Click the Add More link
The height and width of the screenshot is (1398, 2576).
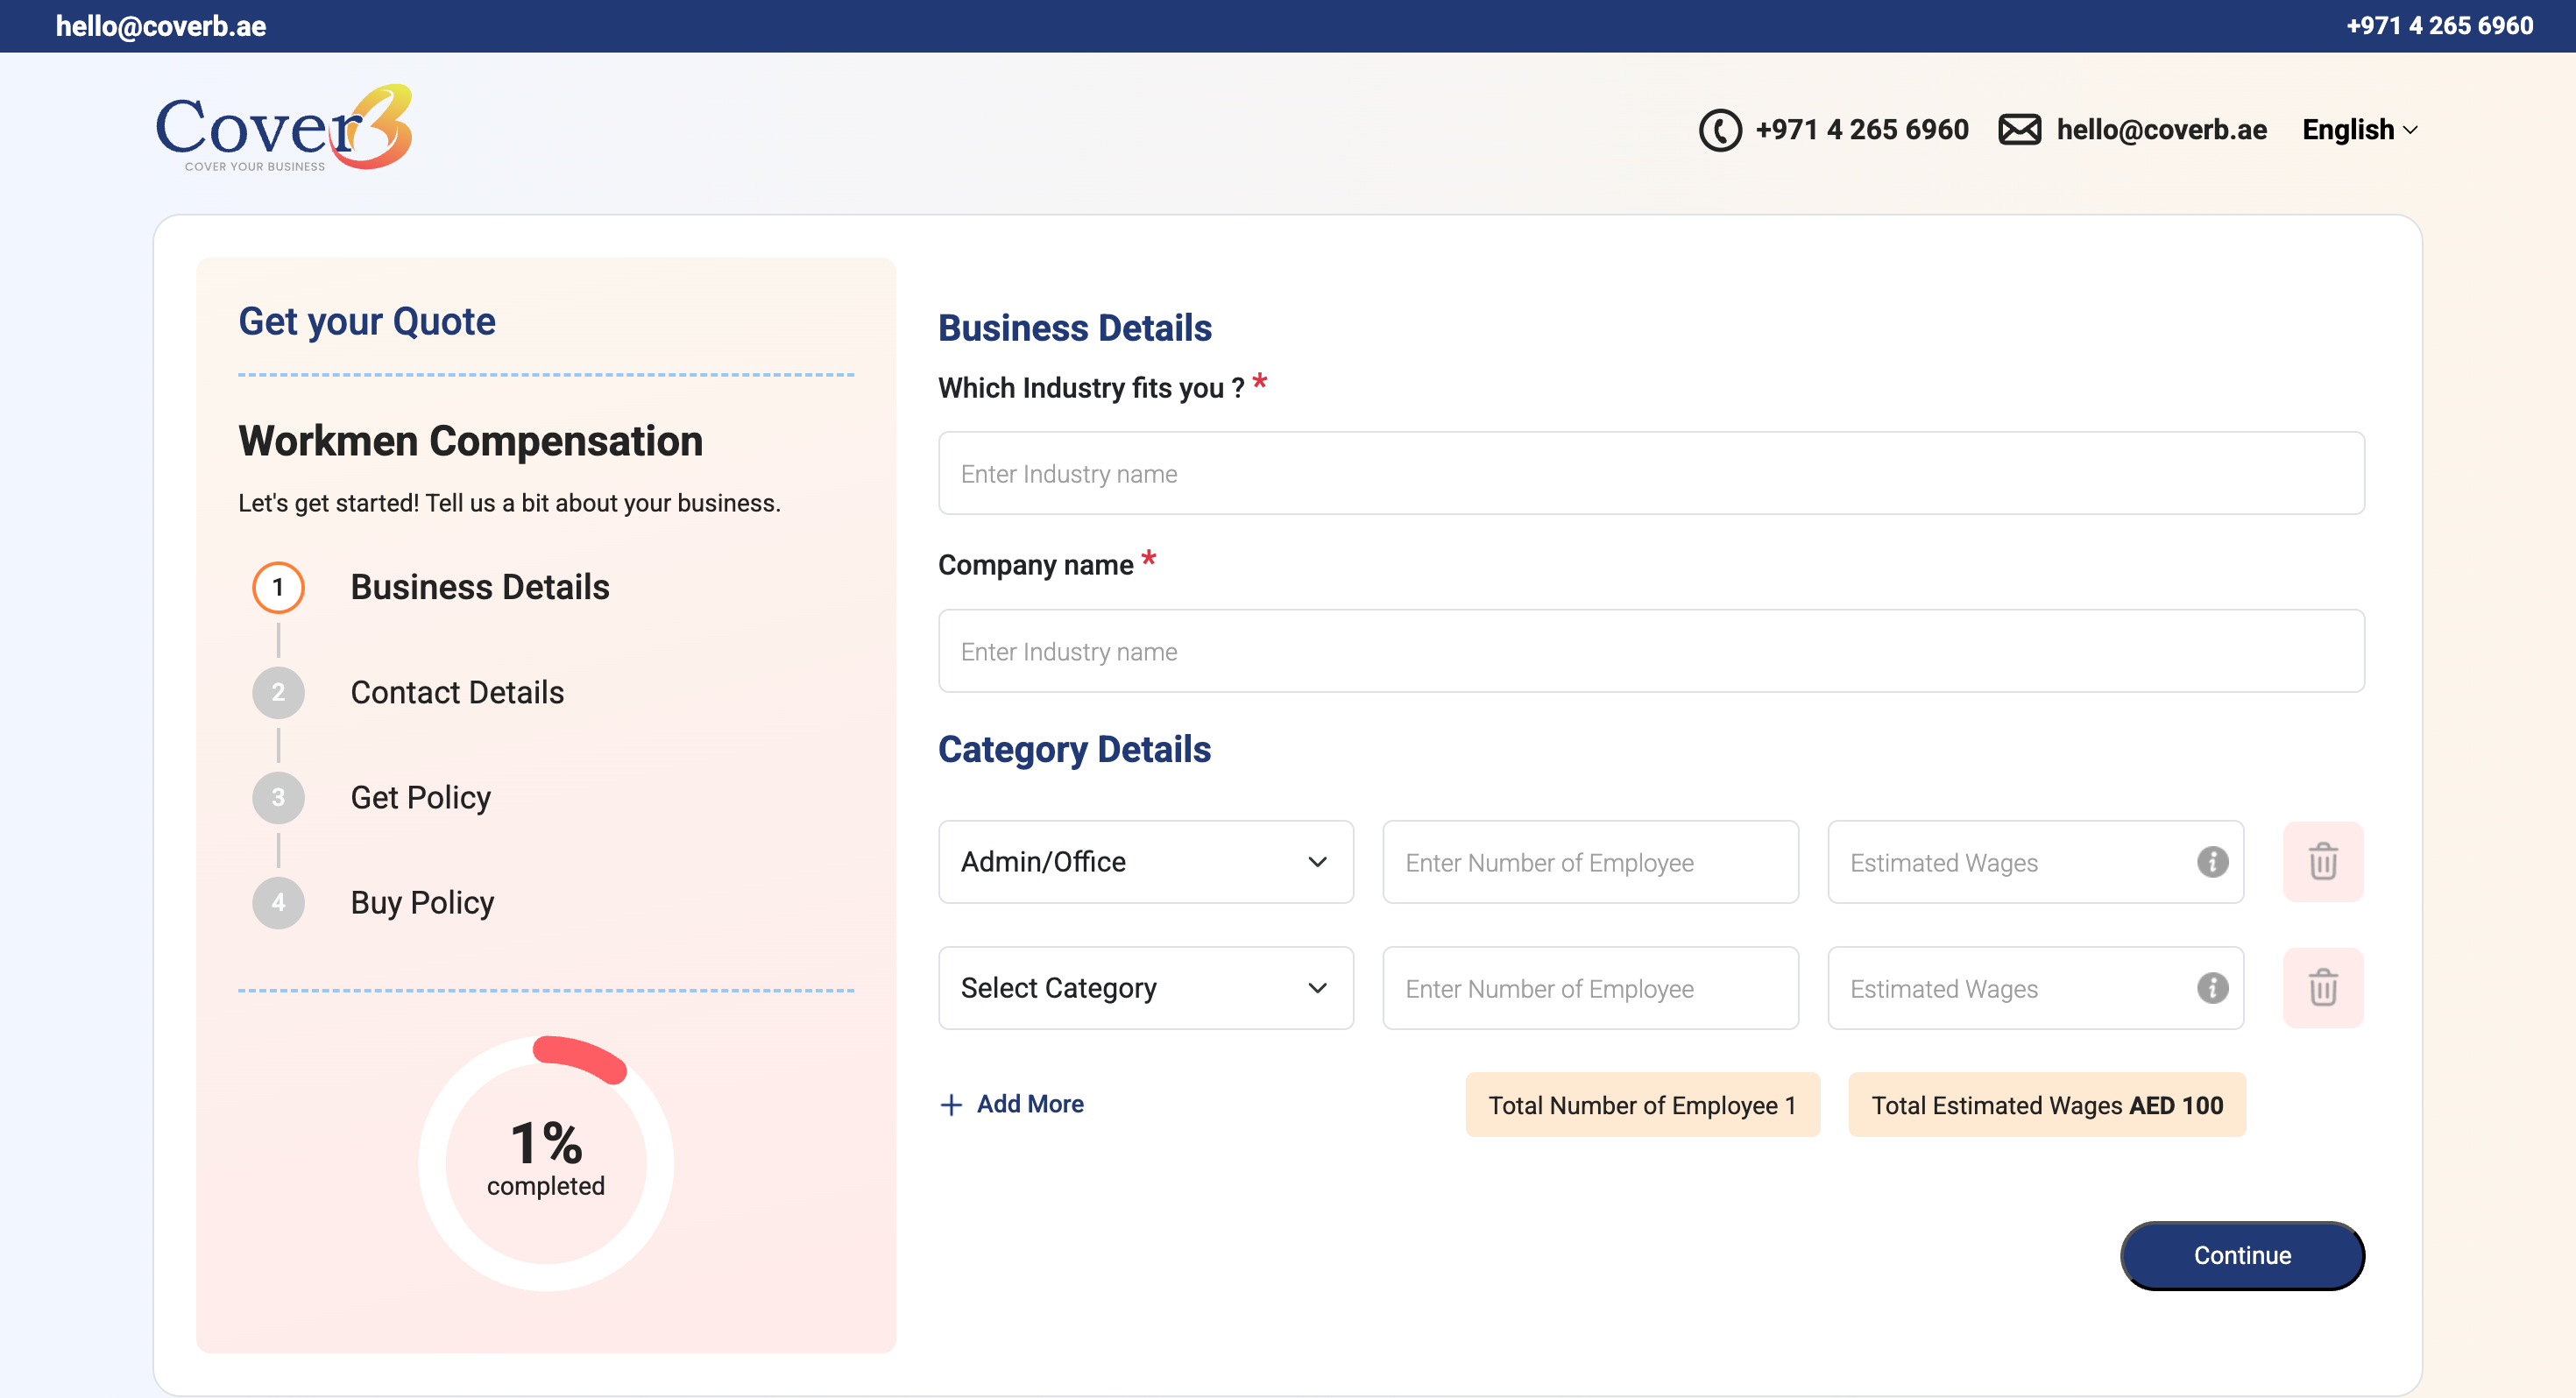tap(1030, 1104)
